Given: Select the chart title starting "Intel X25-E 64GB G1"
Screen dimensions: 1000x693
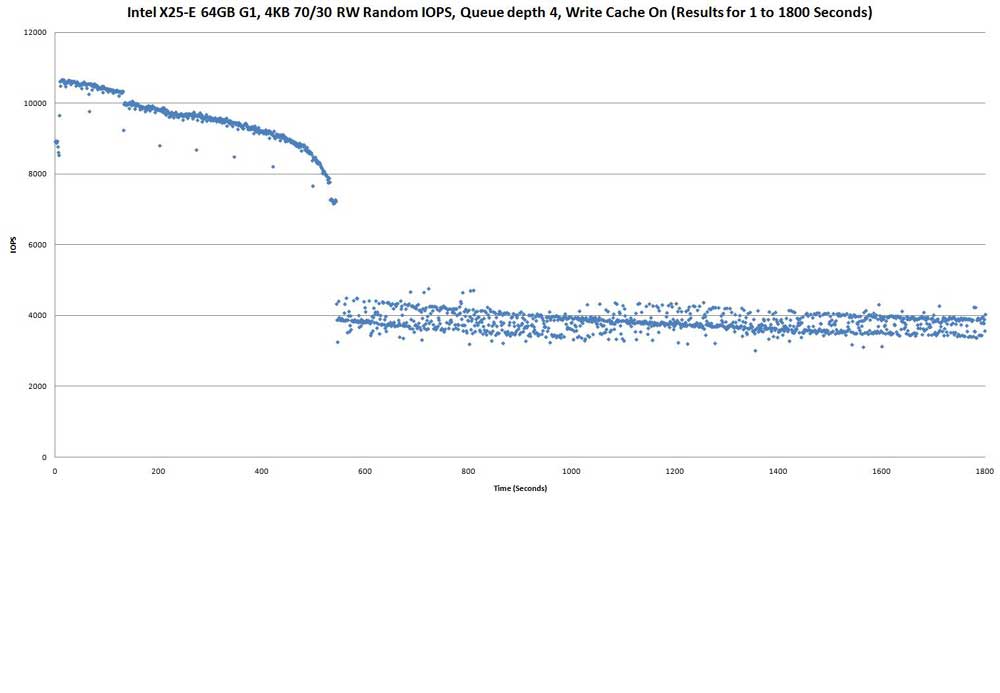Looking at the screenshot, I should [499, 12].
